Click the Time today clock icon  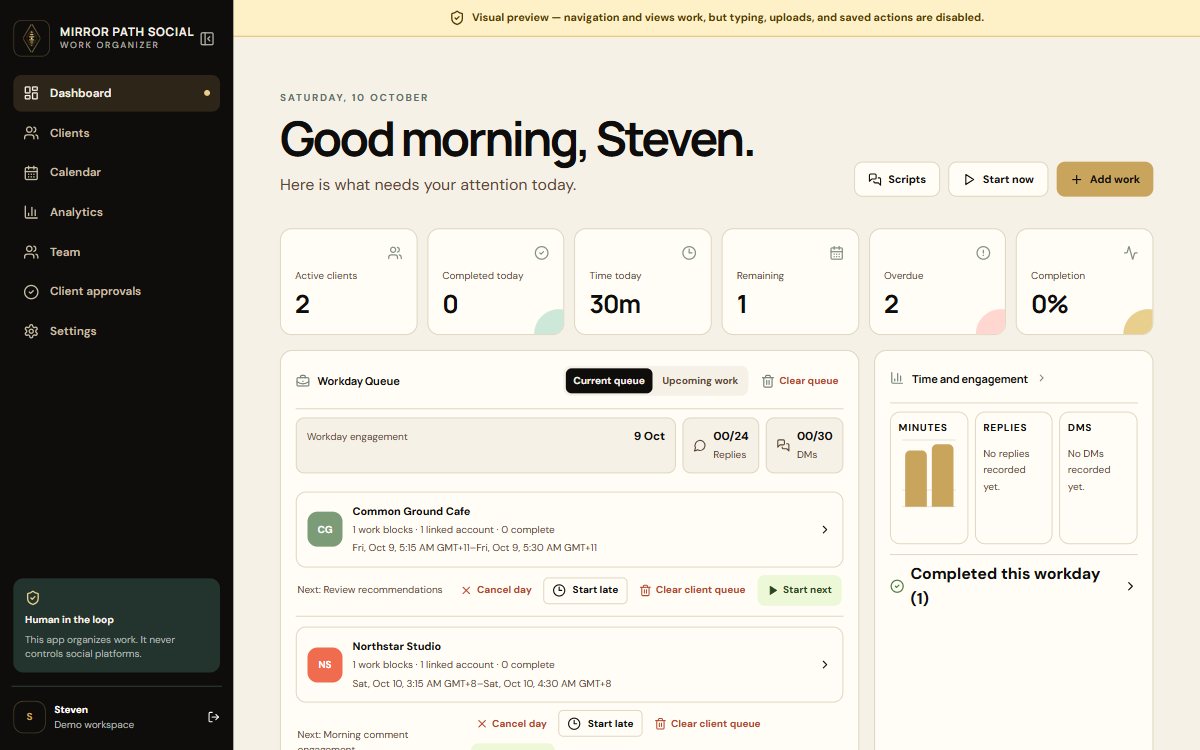(689, 253)
